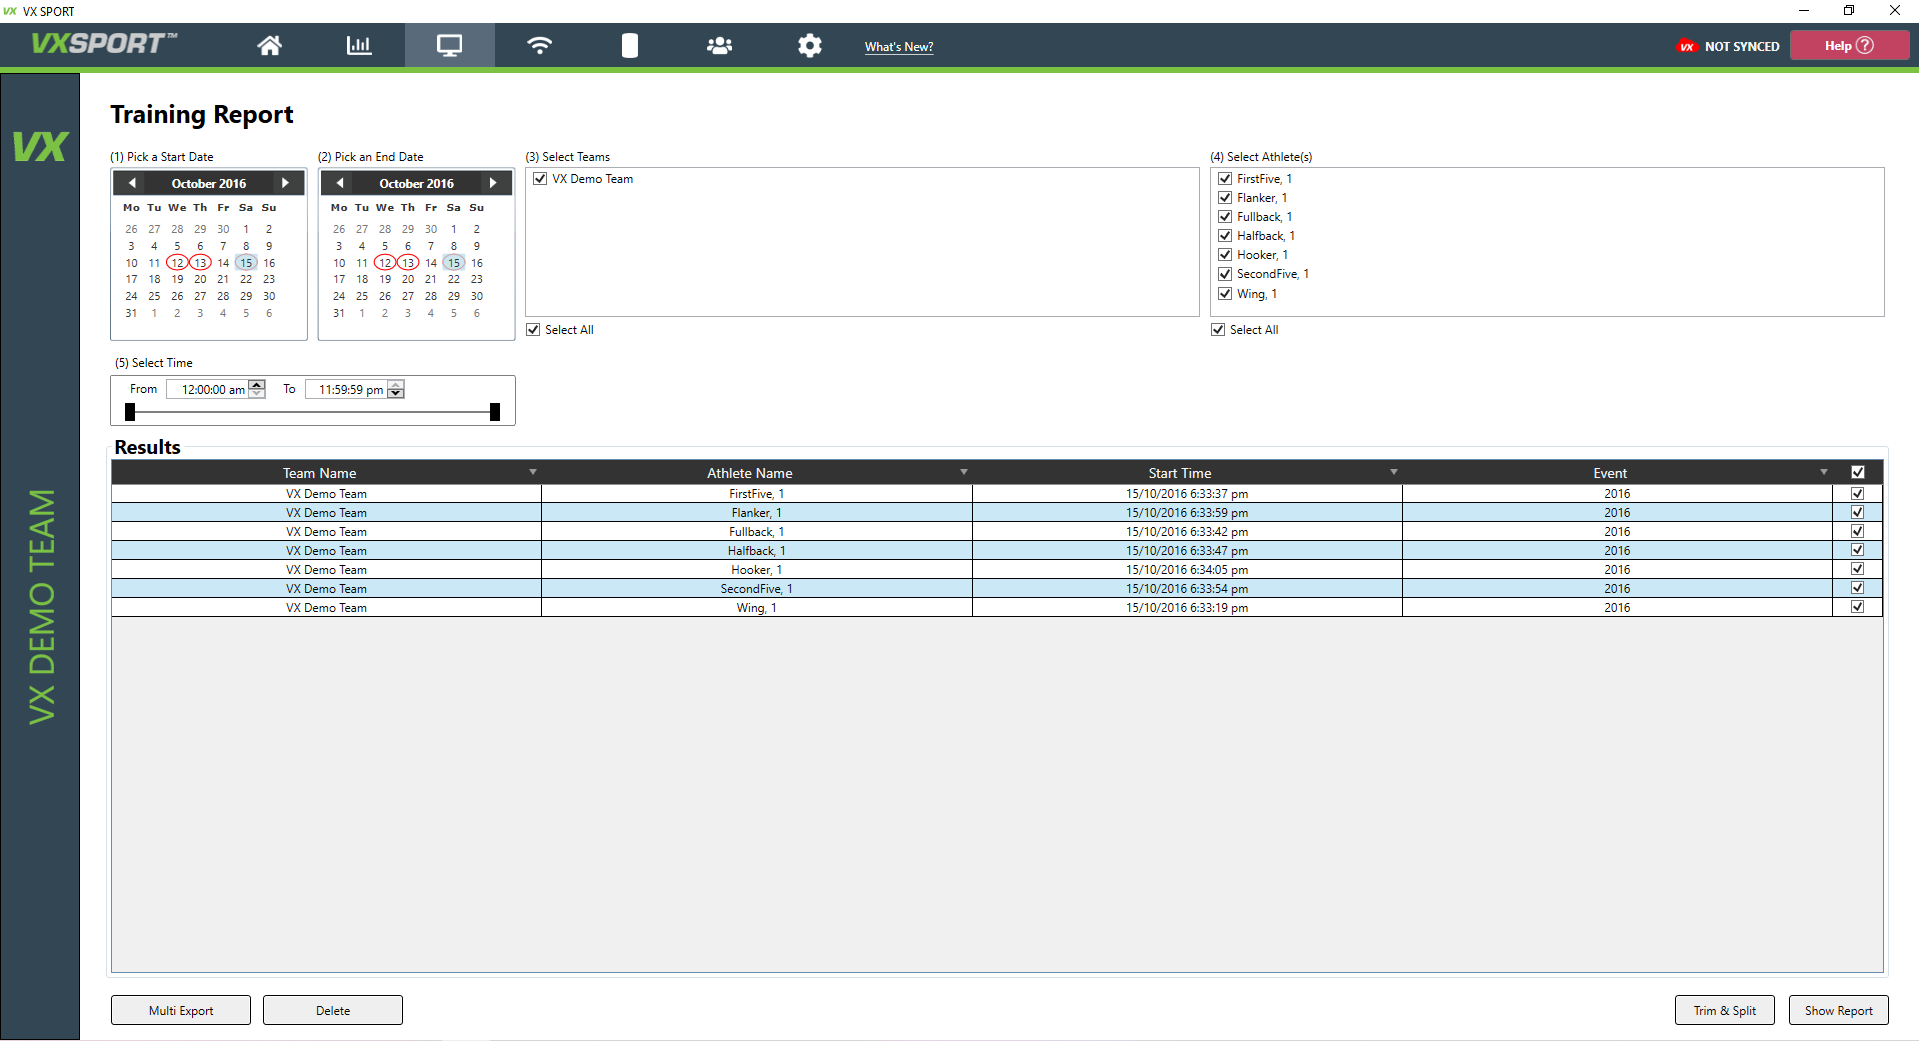Select October 20 in start date calendar
The width and height of the screenshot is (1919, 1041).
pos(200,280)
